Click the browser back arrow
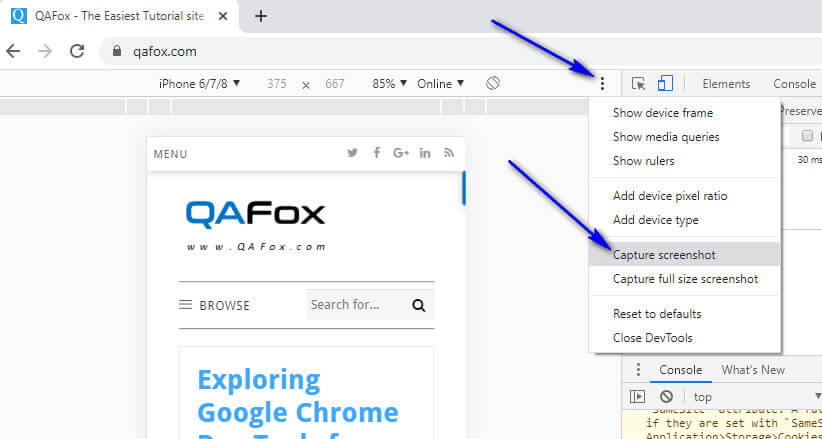This screenshot has width=822, height=439. pyautogui.click(x=13, y=51)
